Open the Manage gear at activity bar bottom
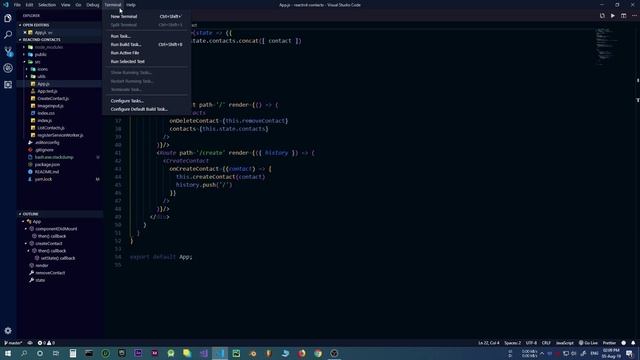Screen dimensions: 640x360 [8, 331]
